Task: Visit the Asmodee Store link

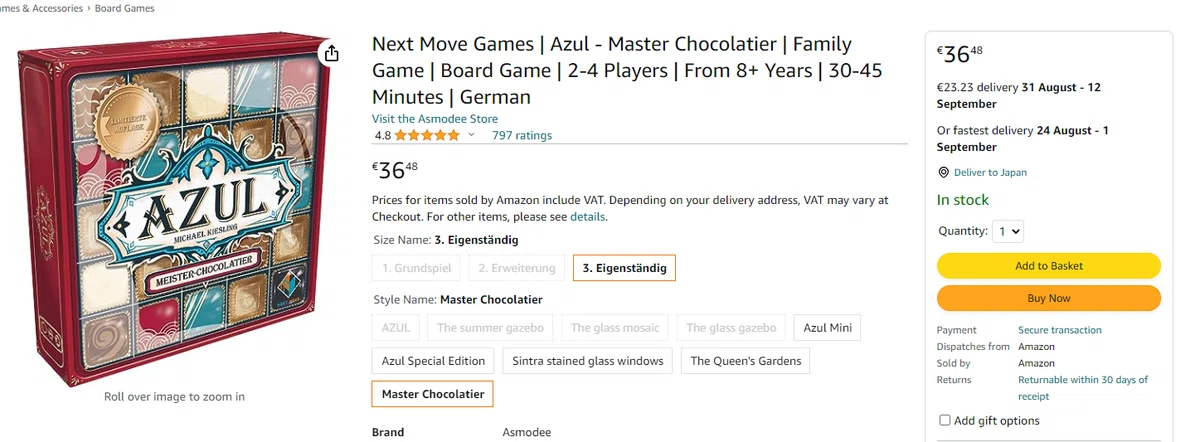Action: (x=435, y=119)
